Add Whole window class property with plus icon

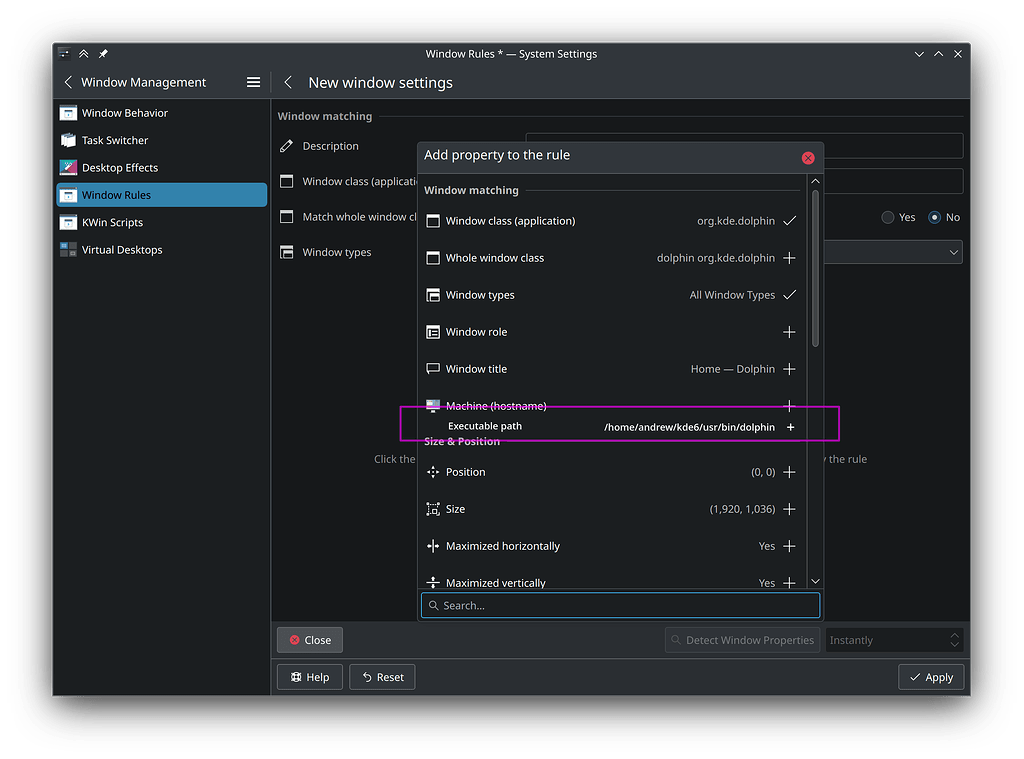point(789,258)
